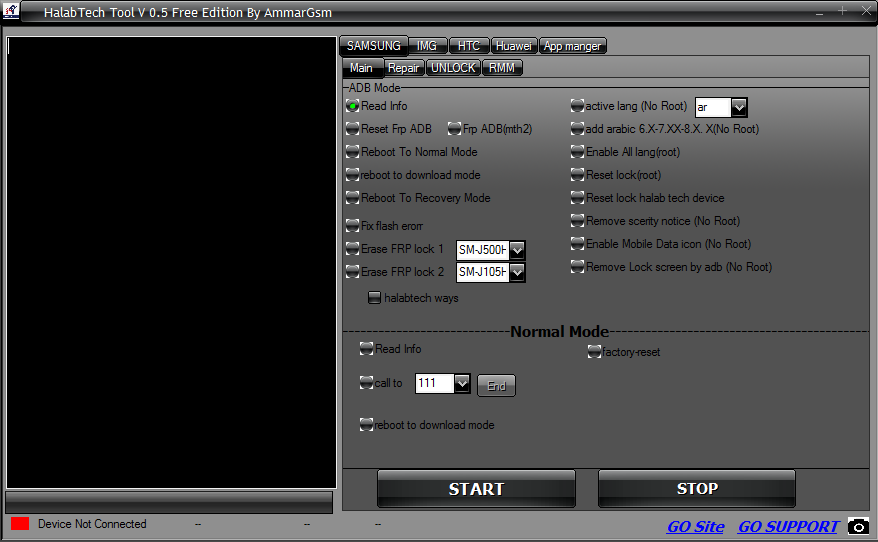Screen dimensions: 878x542
Task: Switch to the IMG tab
Action: (x=427, y=46)
